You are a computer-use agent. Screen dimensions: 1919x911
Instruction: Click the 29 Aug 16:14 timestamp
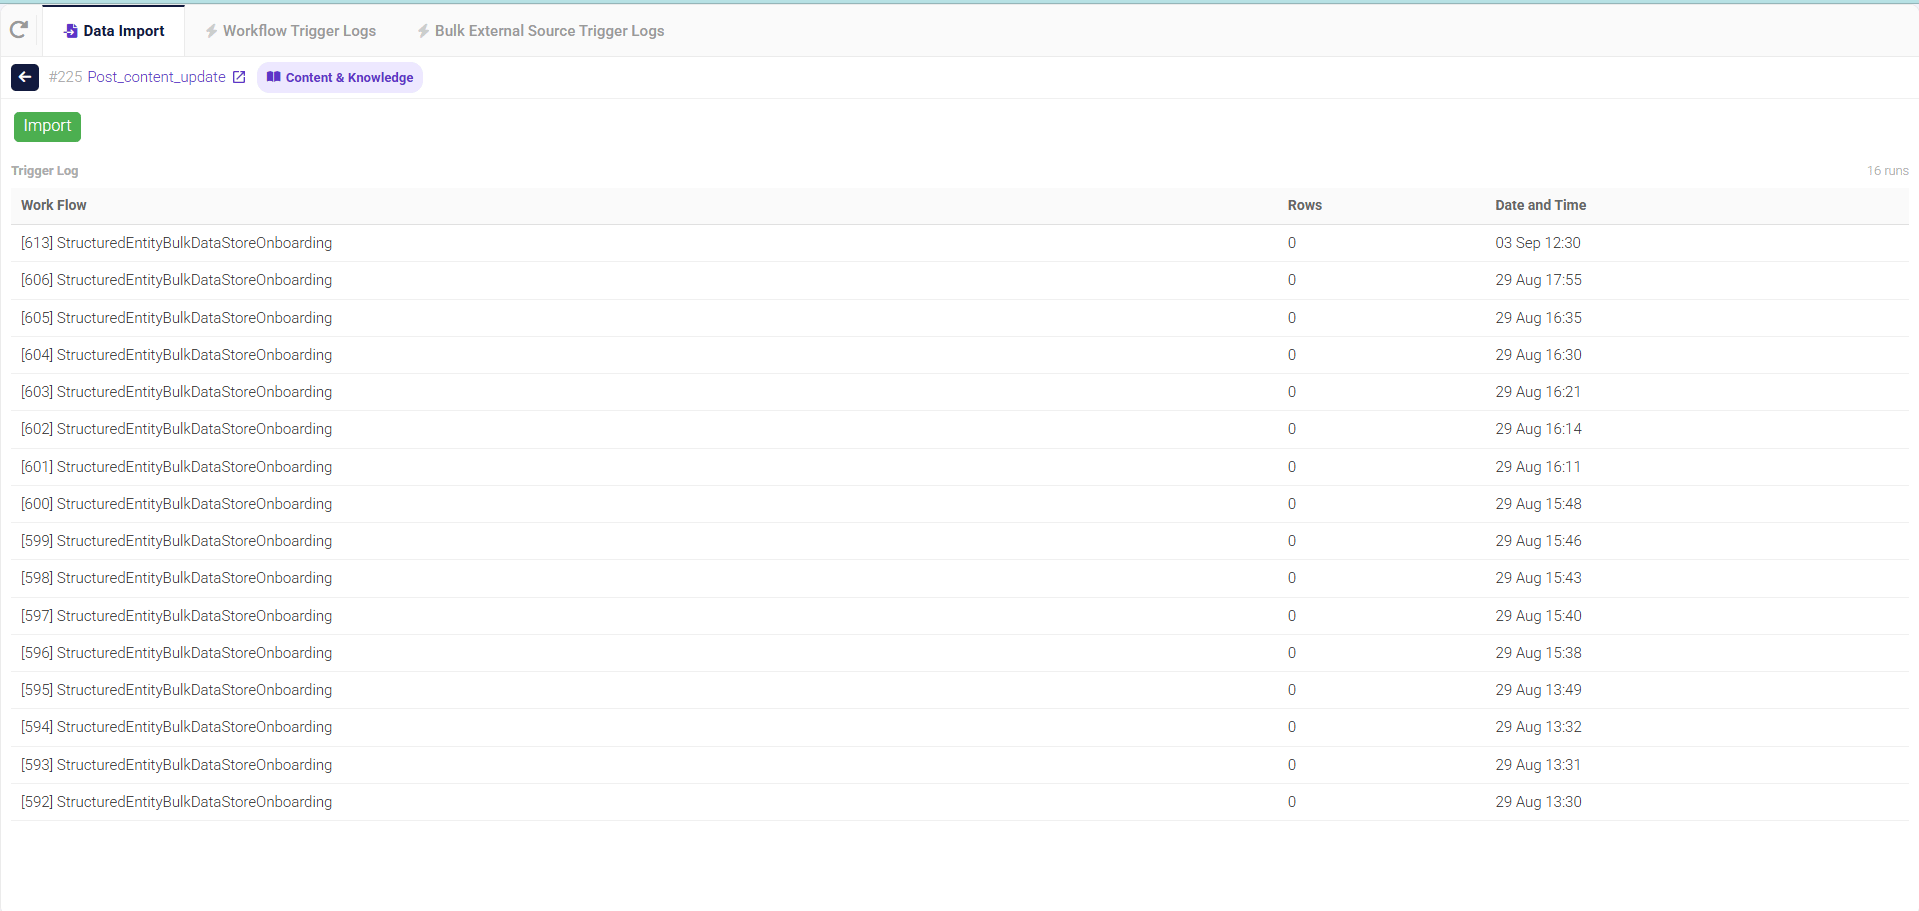[x=1538, y=429]
